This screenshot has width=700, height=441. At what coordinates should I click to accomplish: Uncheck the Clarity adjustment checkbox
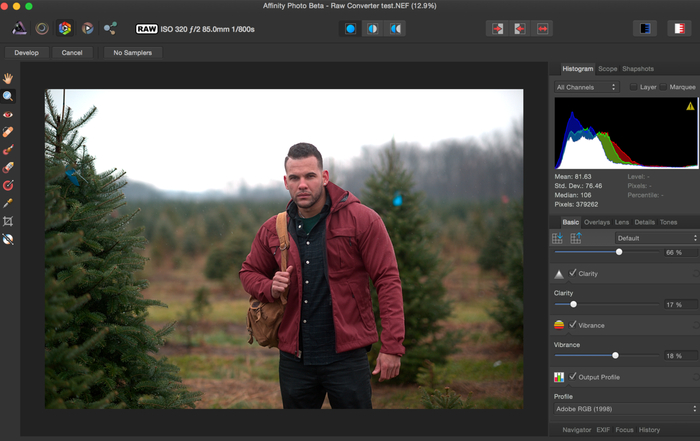pyautogui.click(x=572, y=273)
